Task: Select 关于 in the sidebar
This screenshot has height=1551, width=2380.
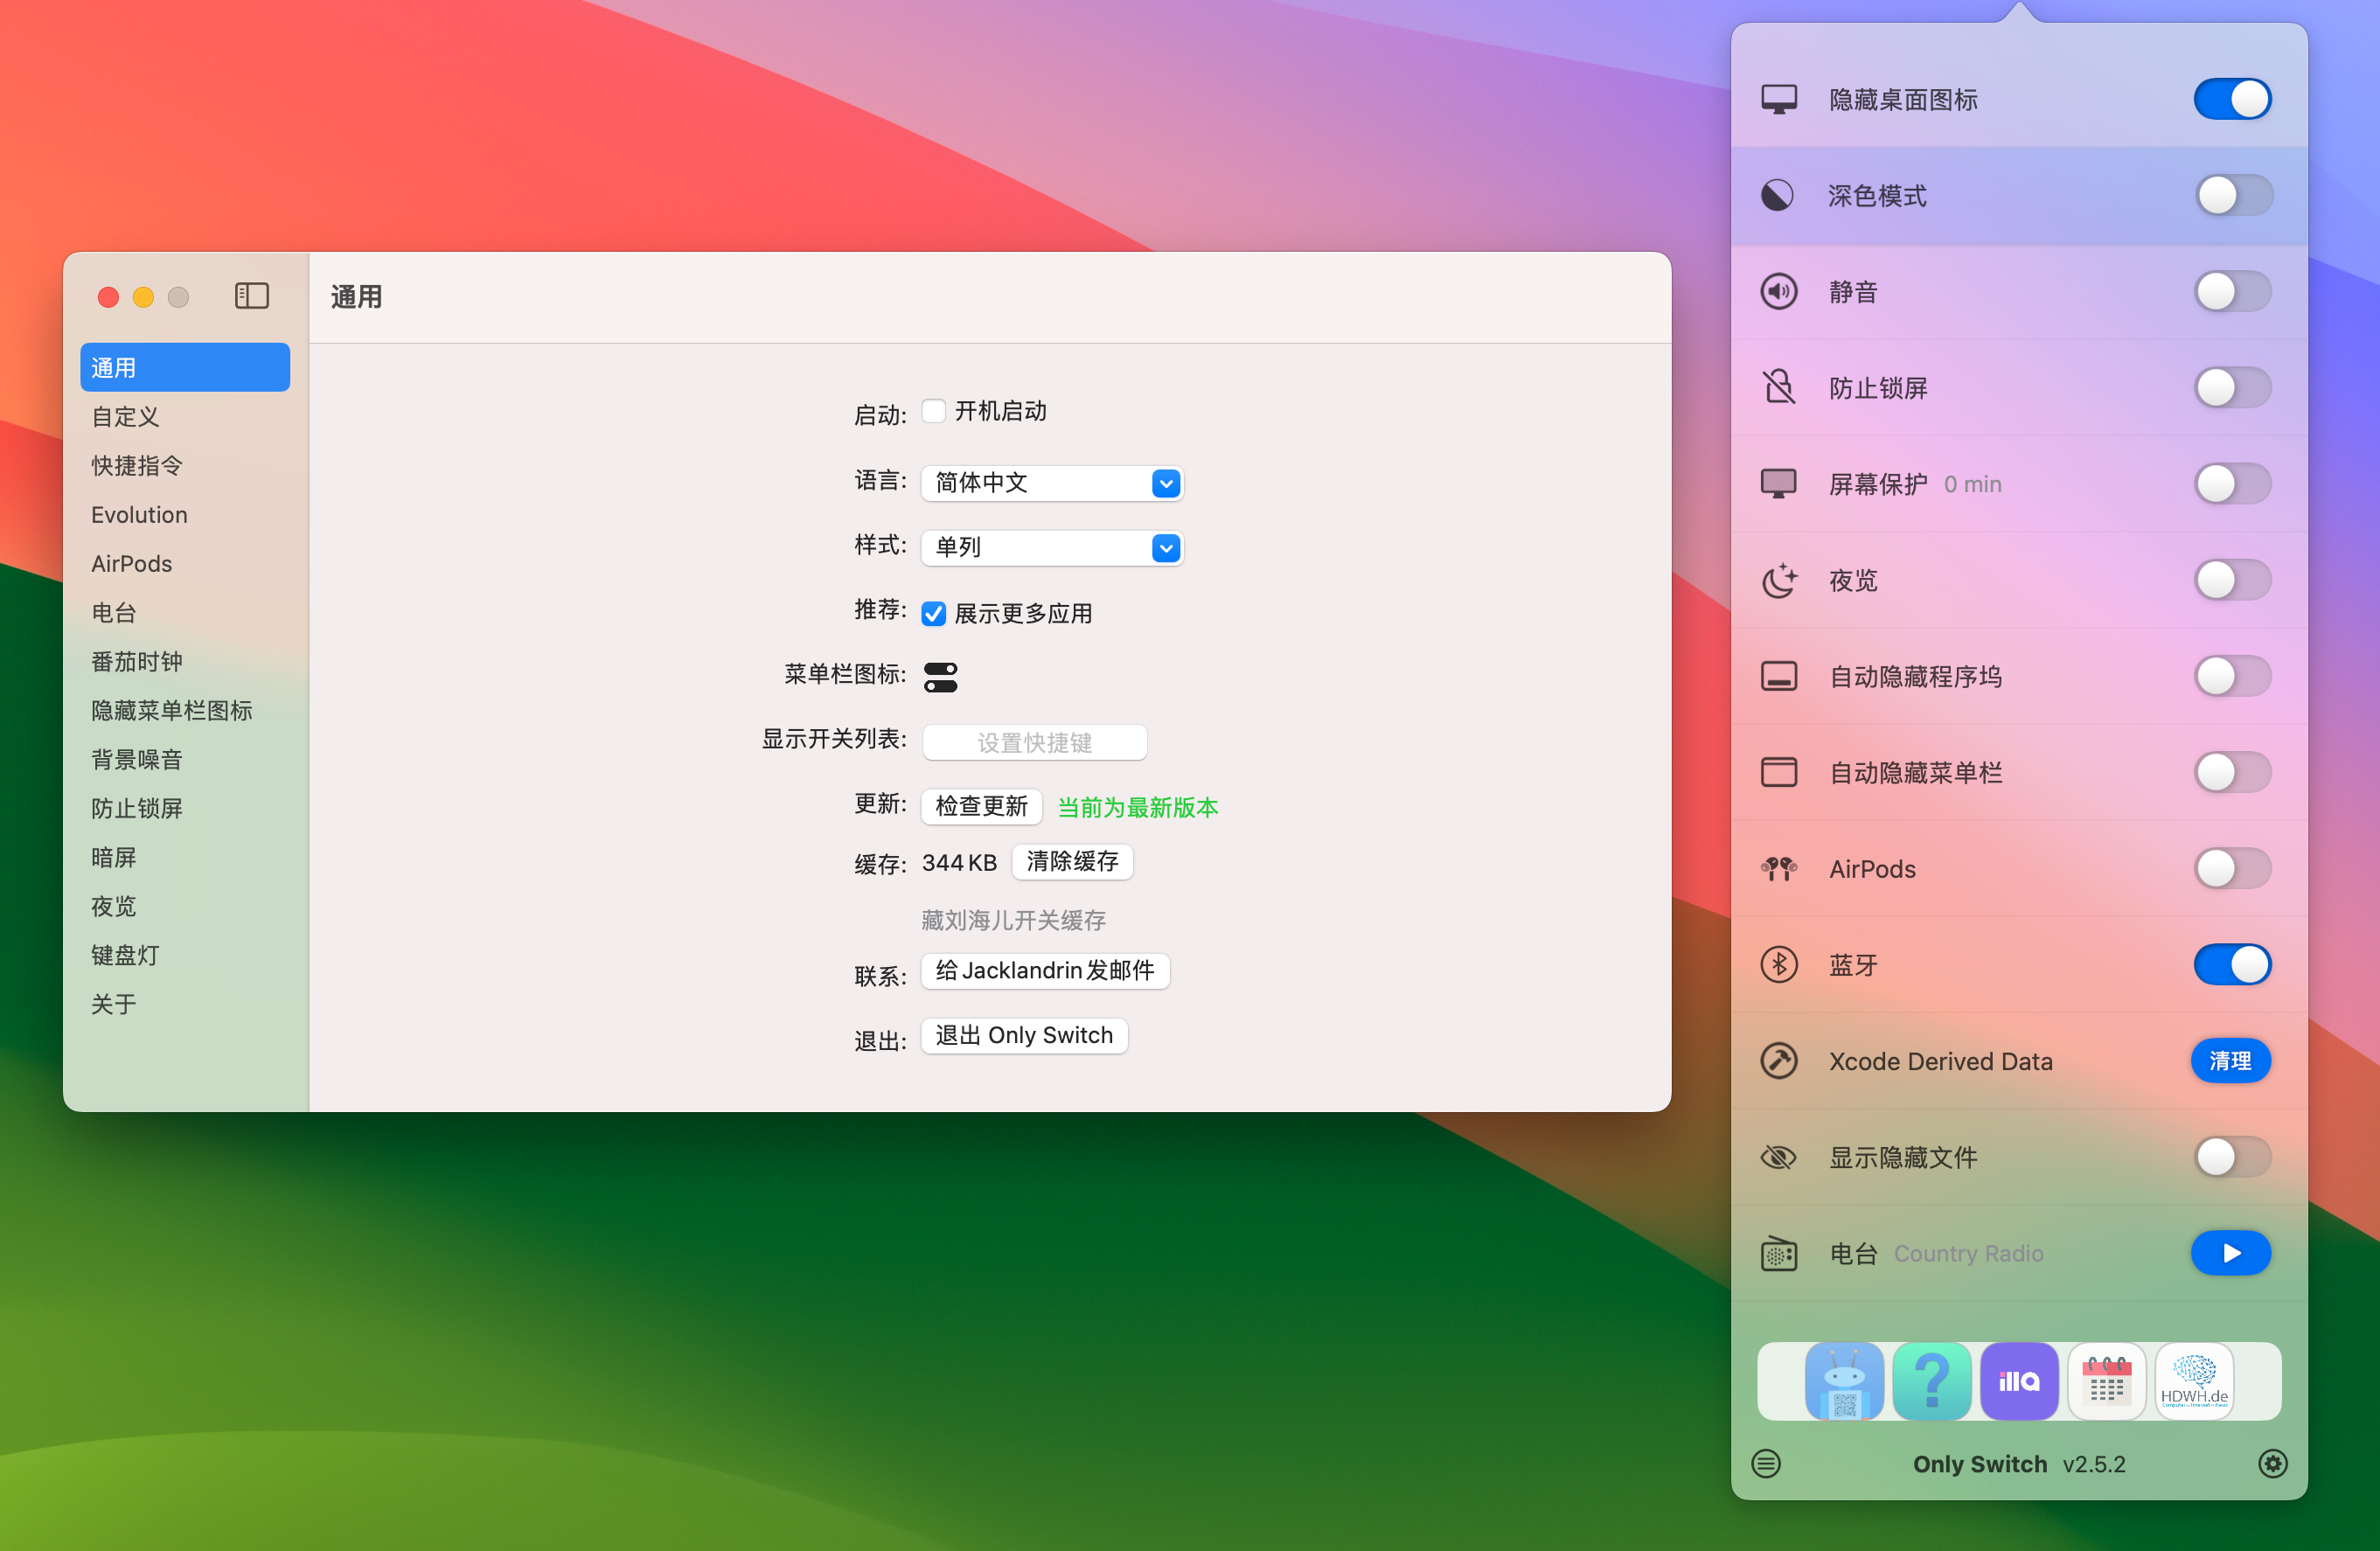Action: (114, 1004)
